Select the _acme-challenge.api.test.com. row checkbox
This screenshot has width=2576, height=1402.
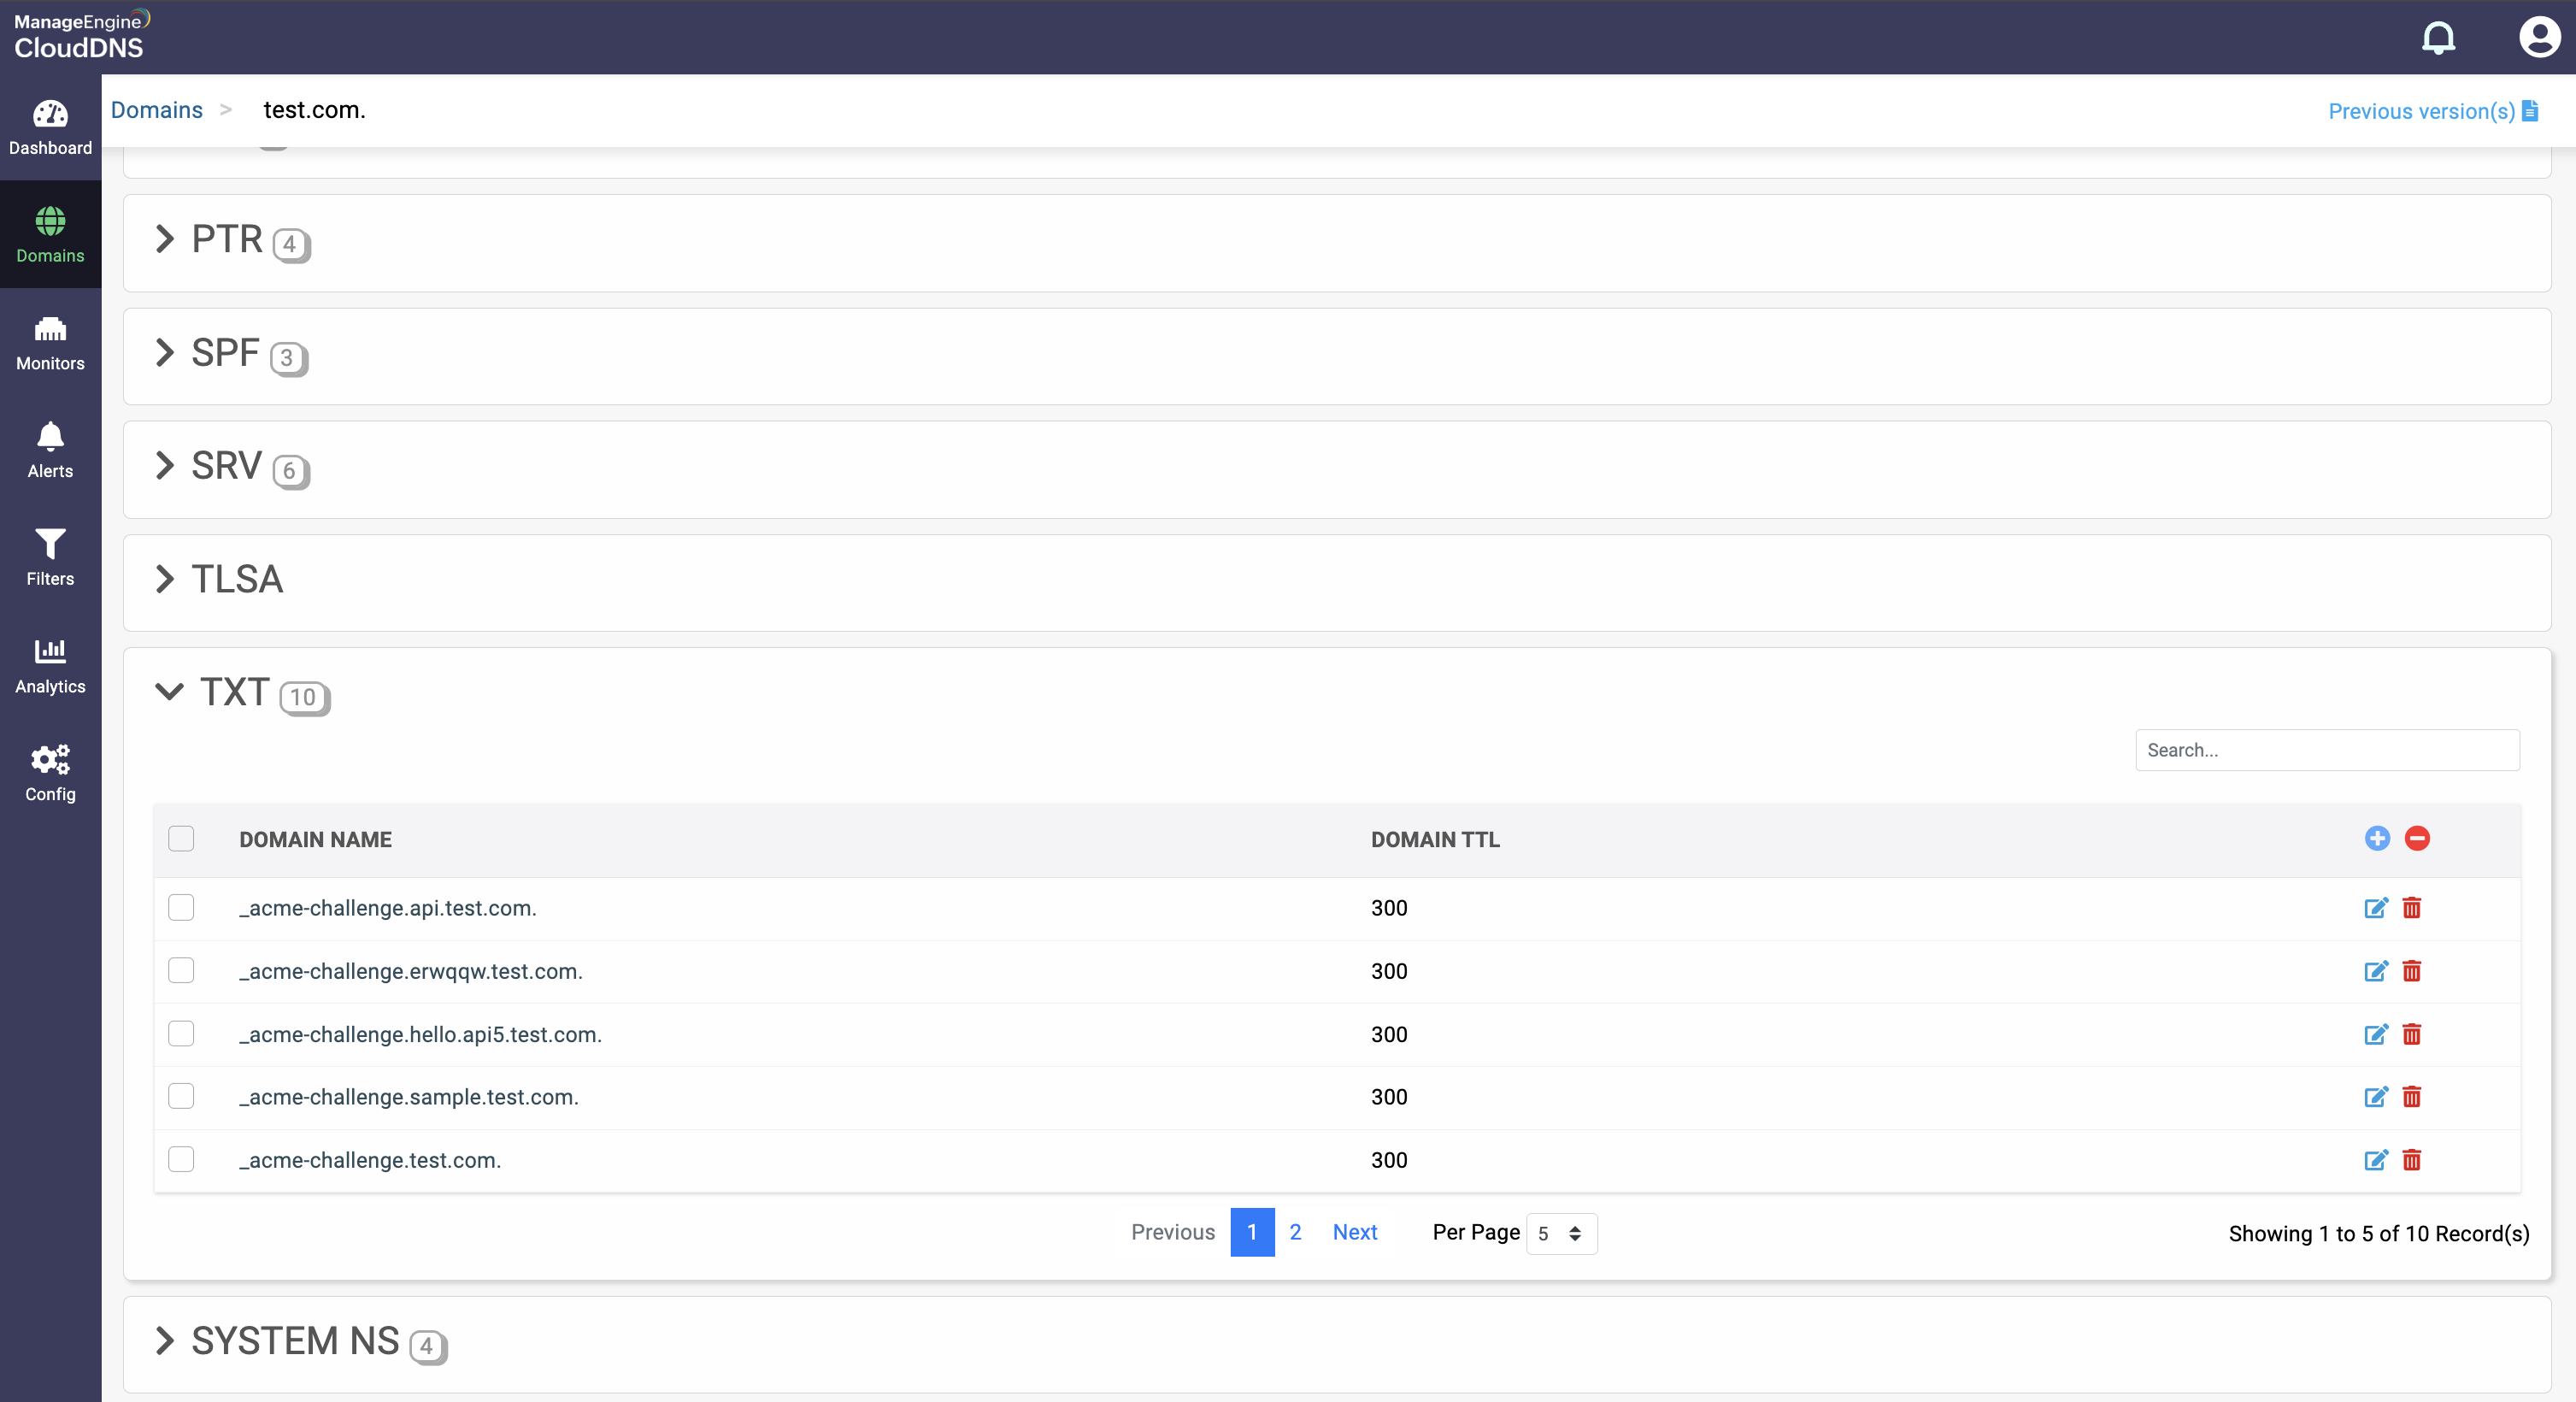[181, 907]
